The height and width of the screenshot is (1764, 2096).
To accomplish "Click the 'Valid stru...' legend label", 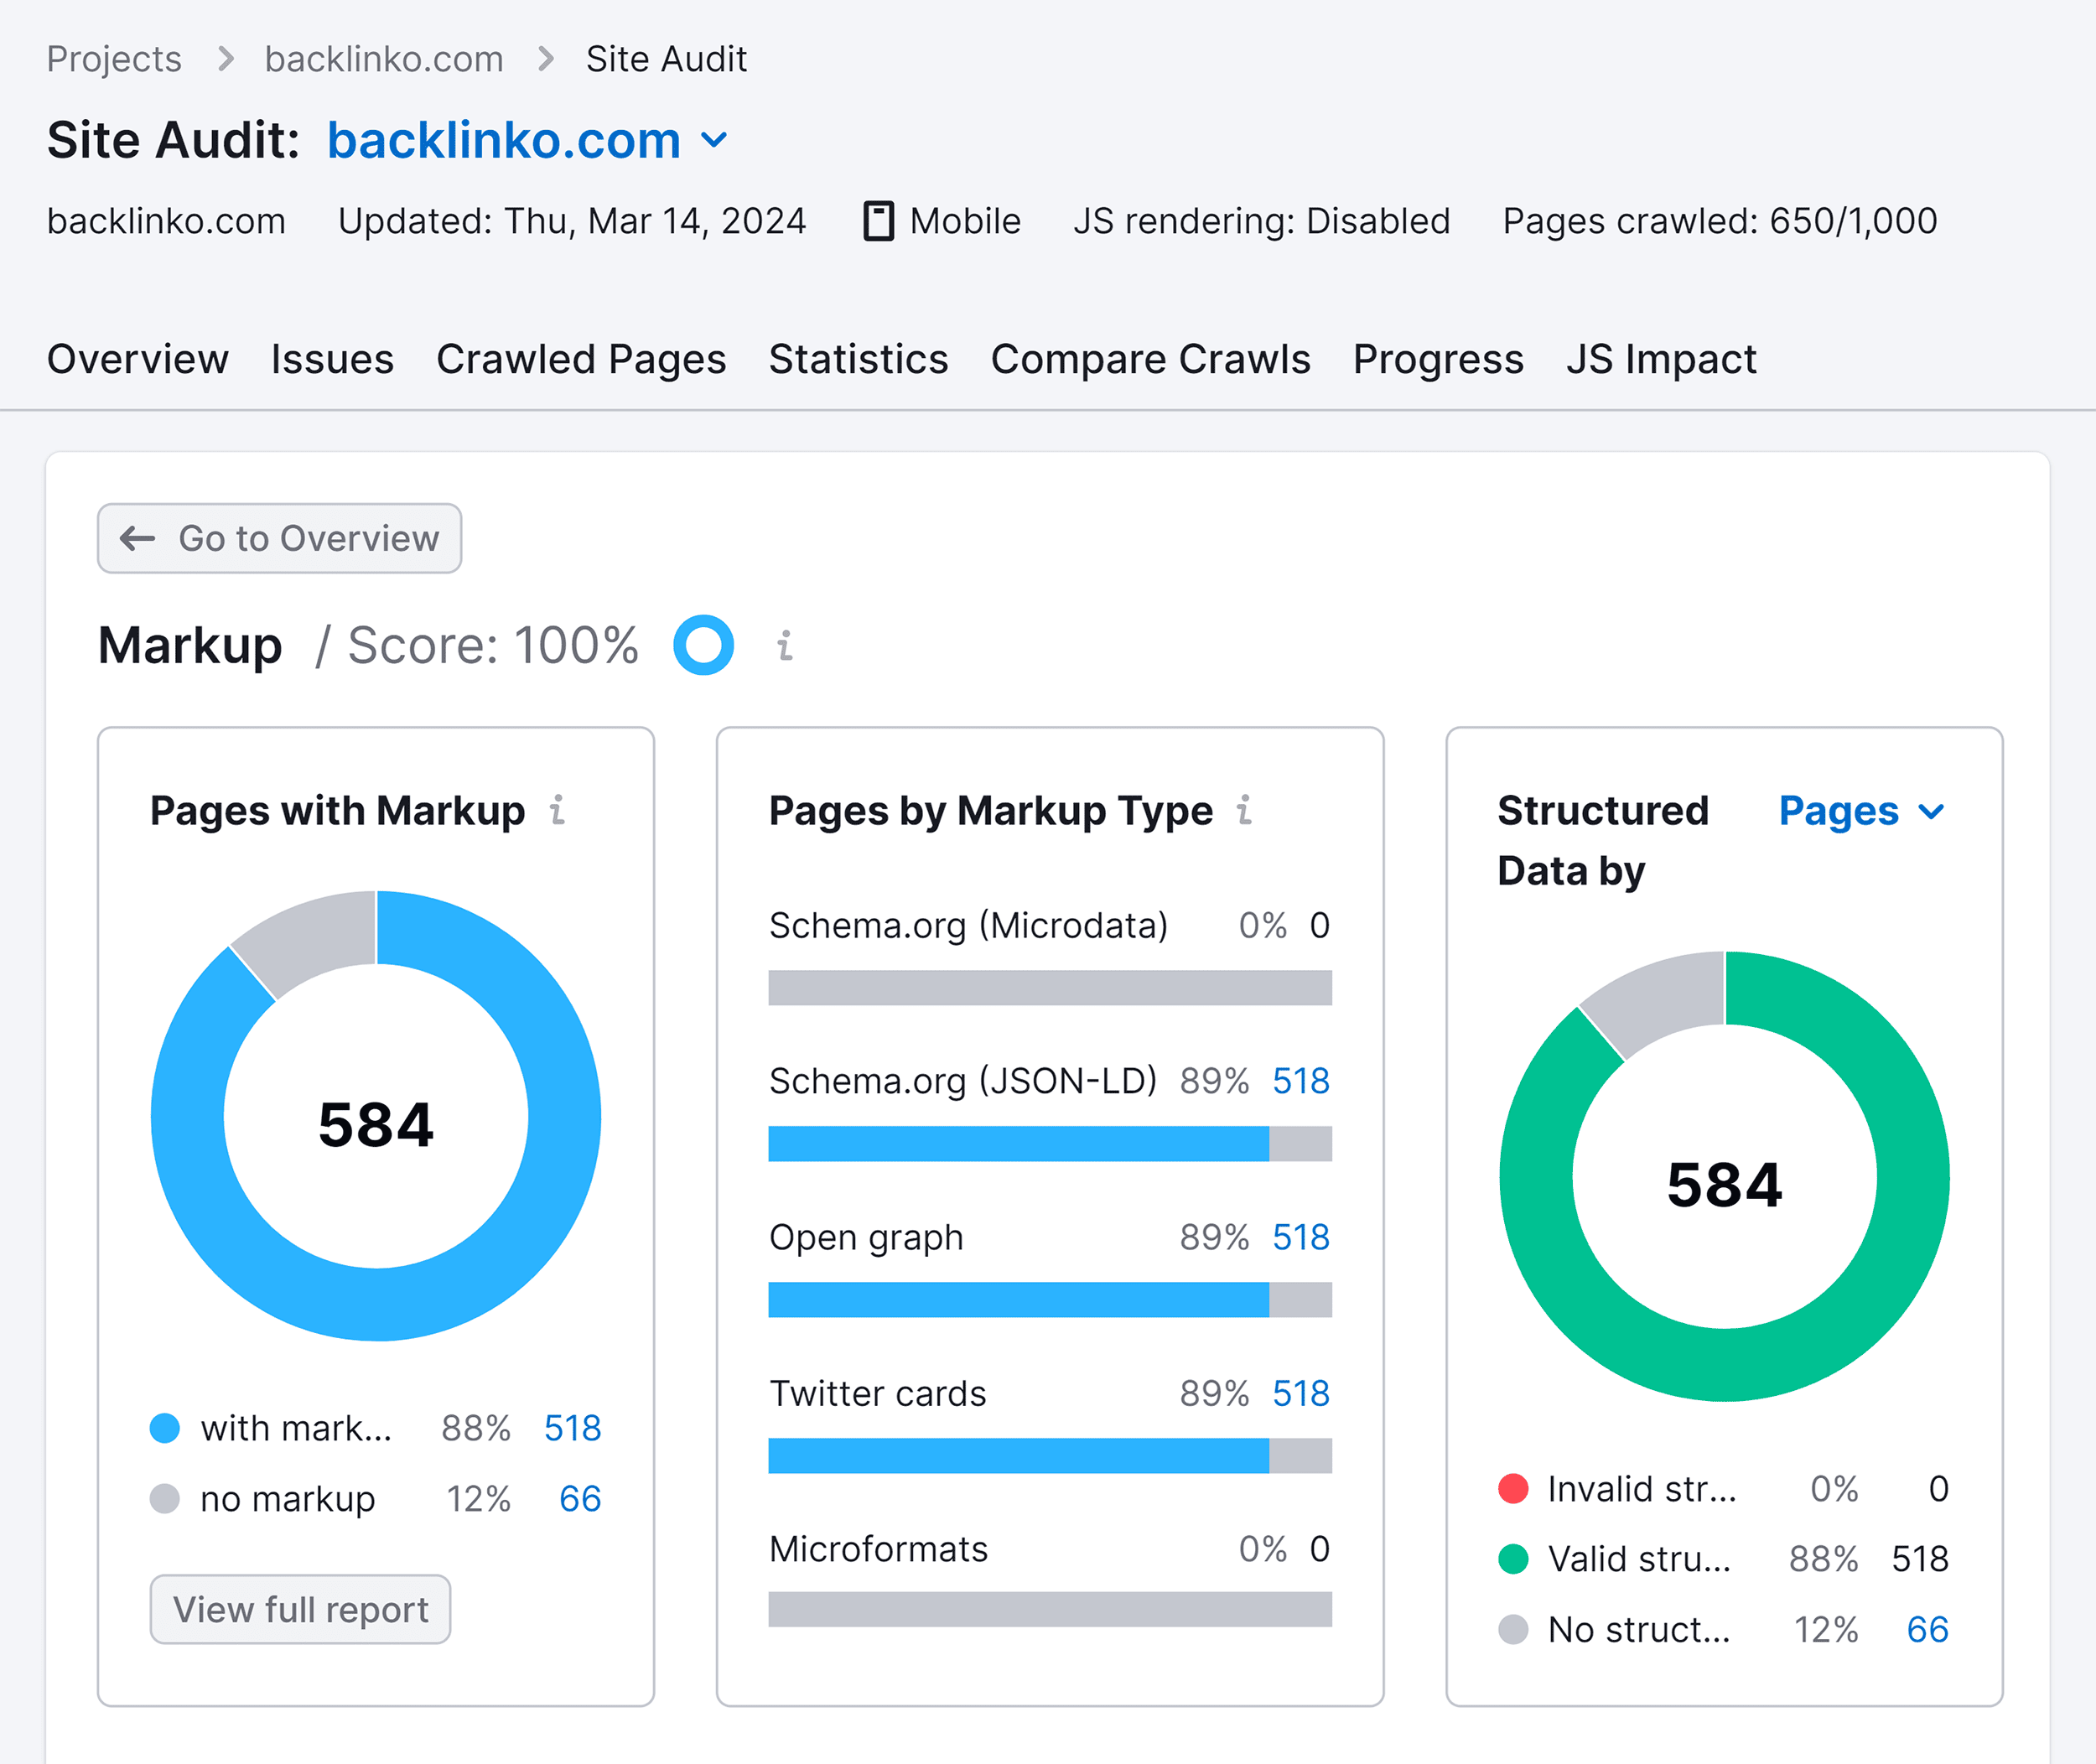I will click(x=1639, y=1559).
